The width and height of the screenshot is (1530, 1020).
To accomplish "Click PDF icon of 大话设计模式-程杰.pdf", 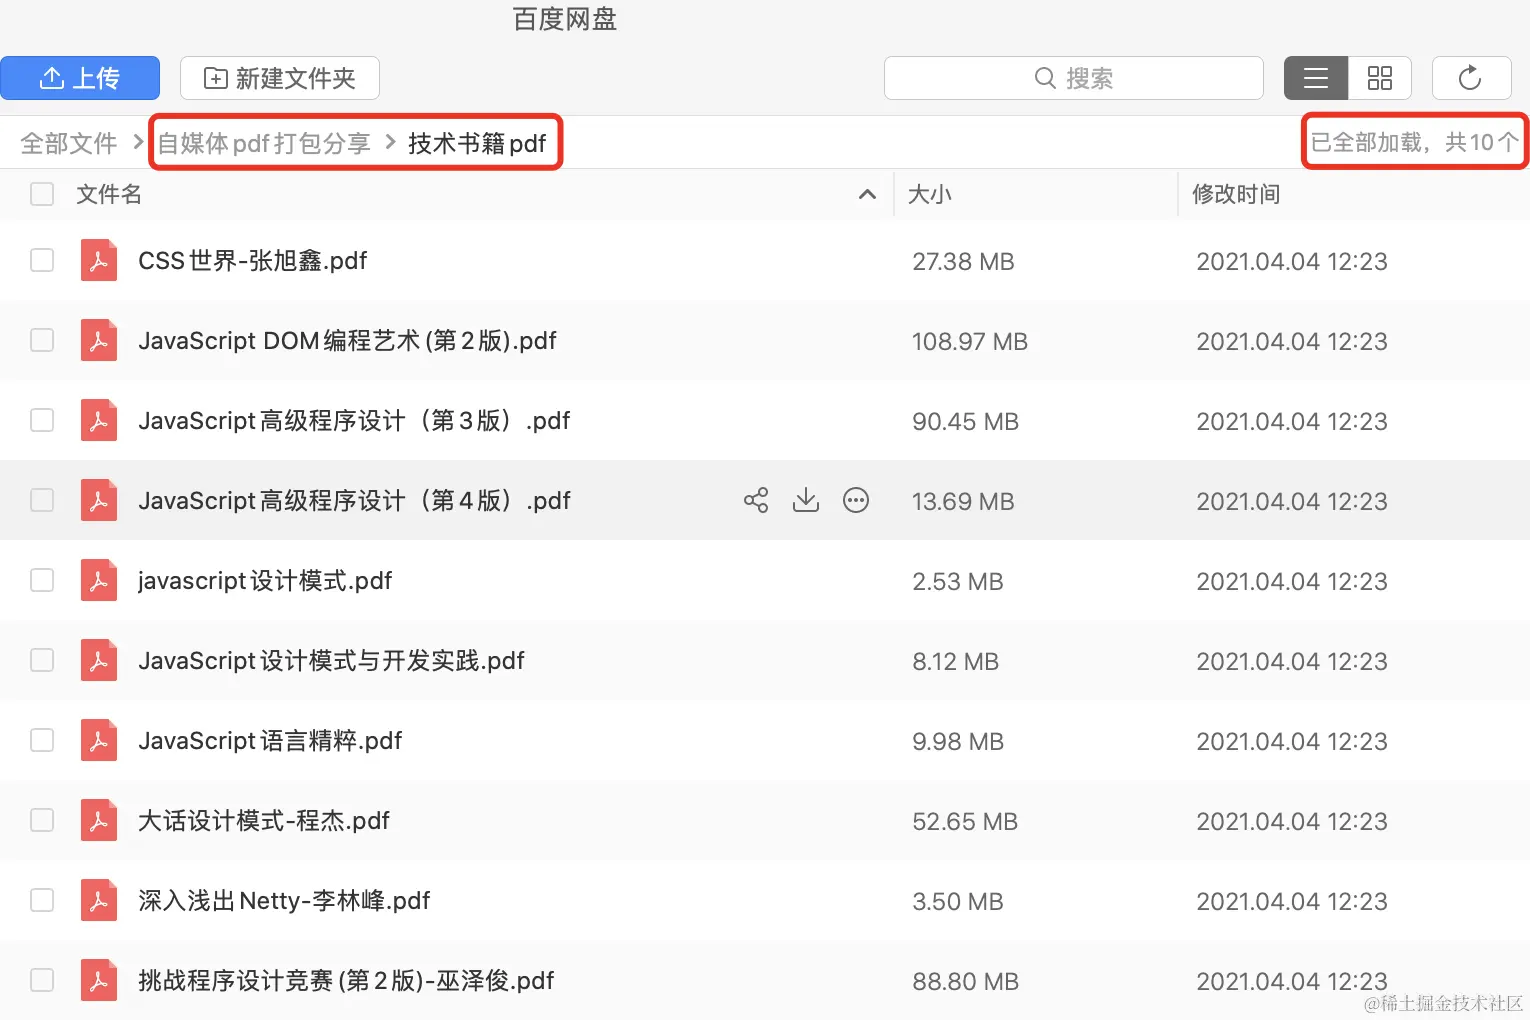I will coord(99,820).
